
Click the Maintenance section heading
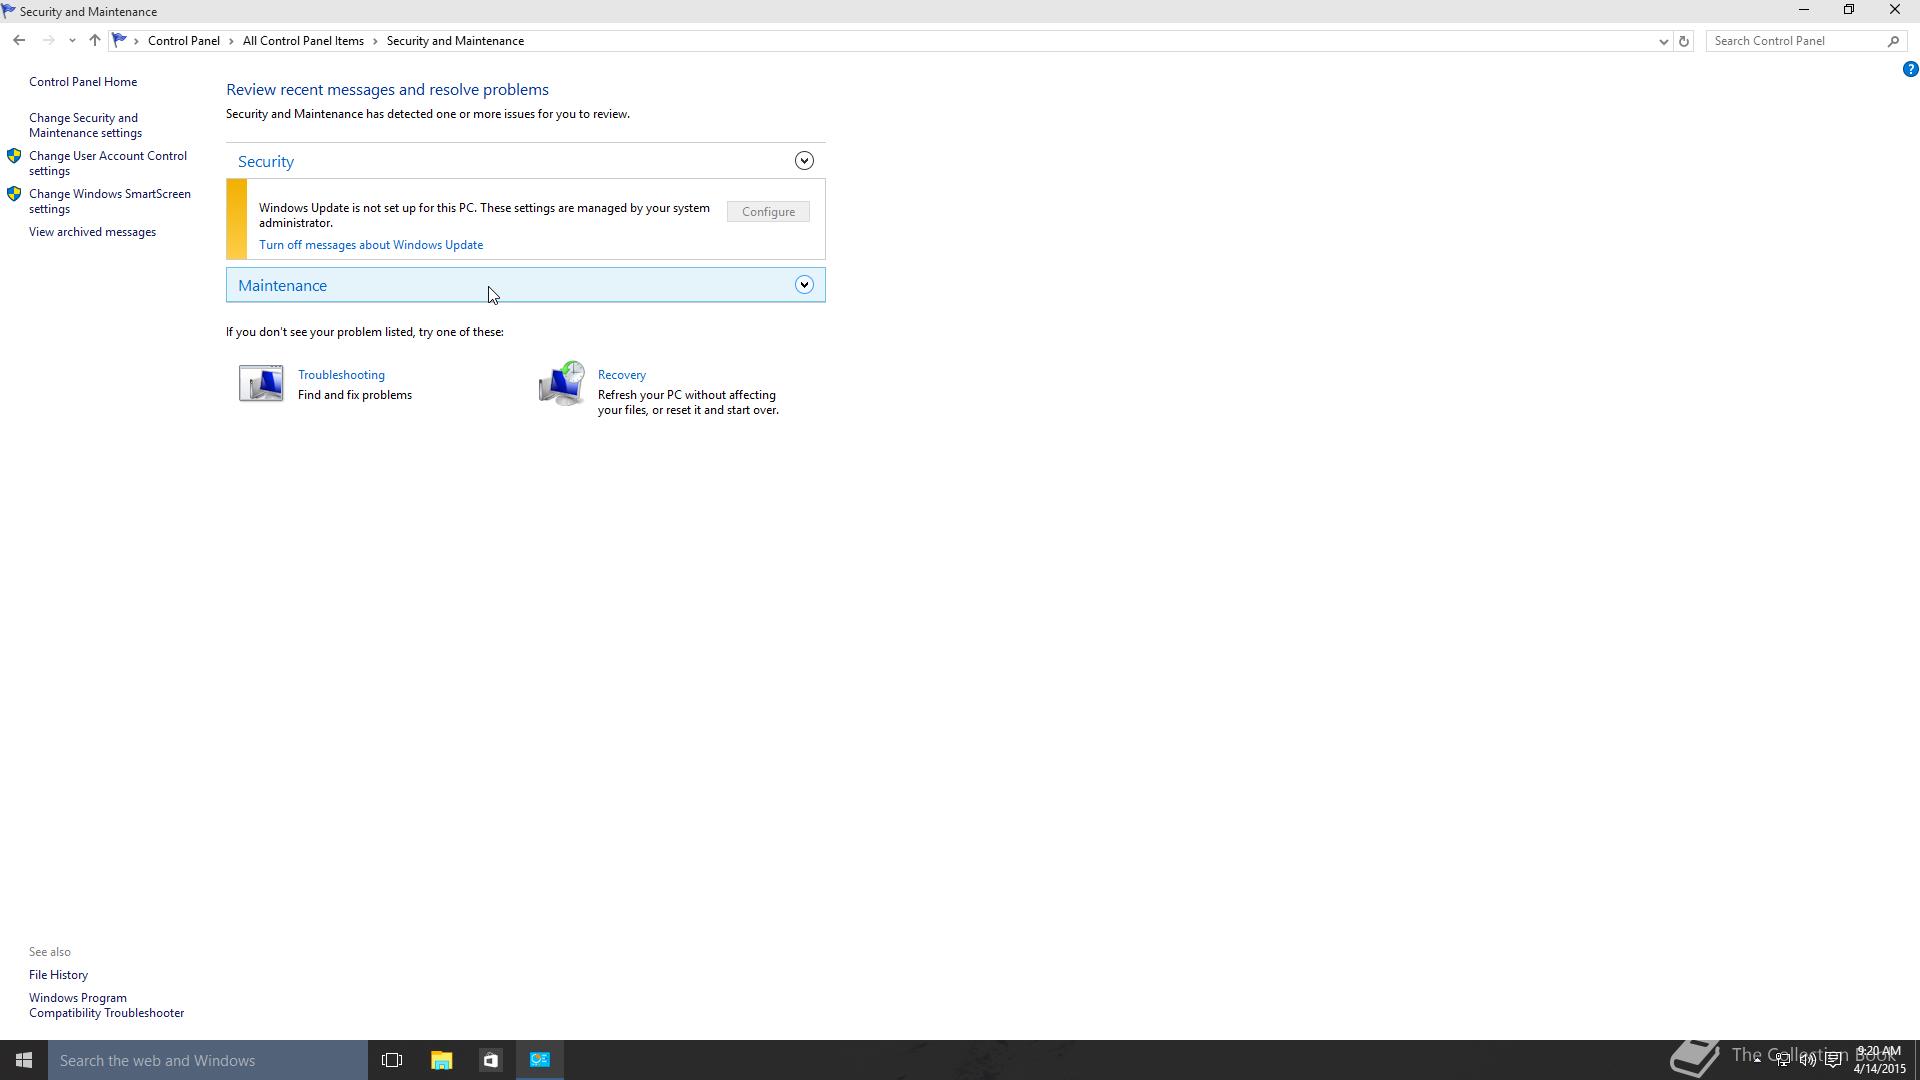tap(282, 285)
